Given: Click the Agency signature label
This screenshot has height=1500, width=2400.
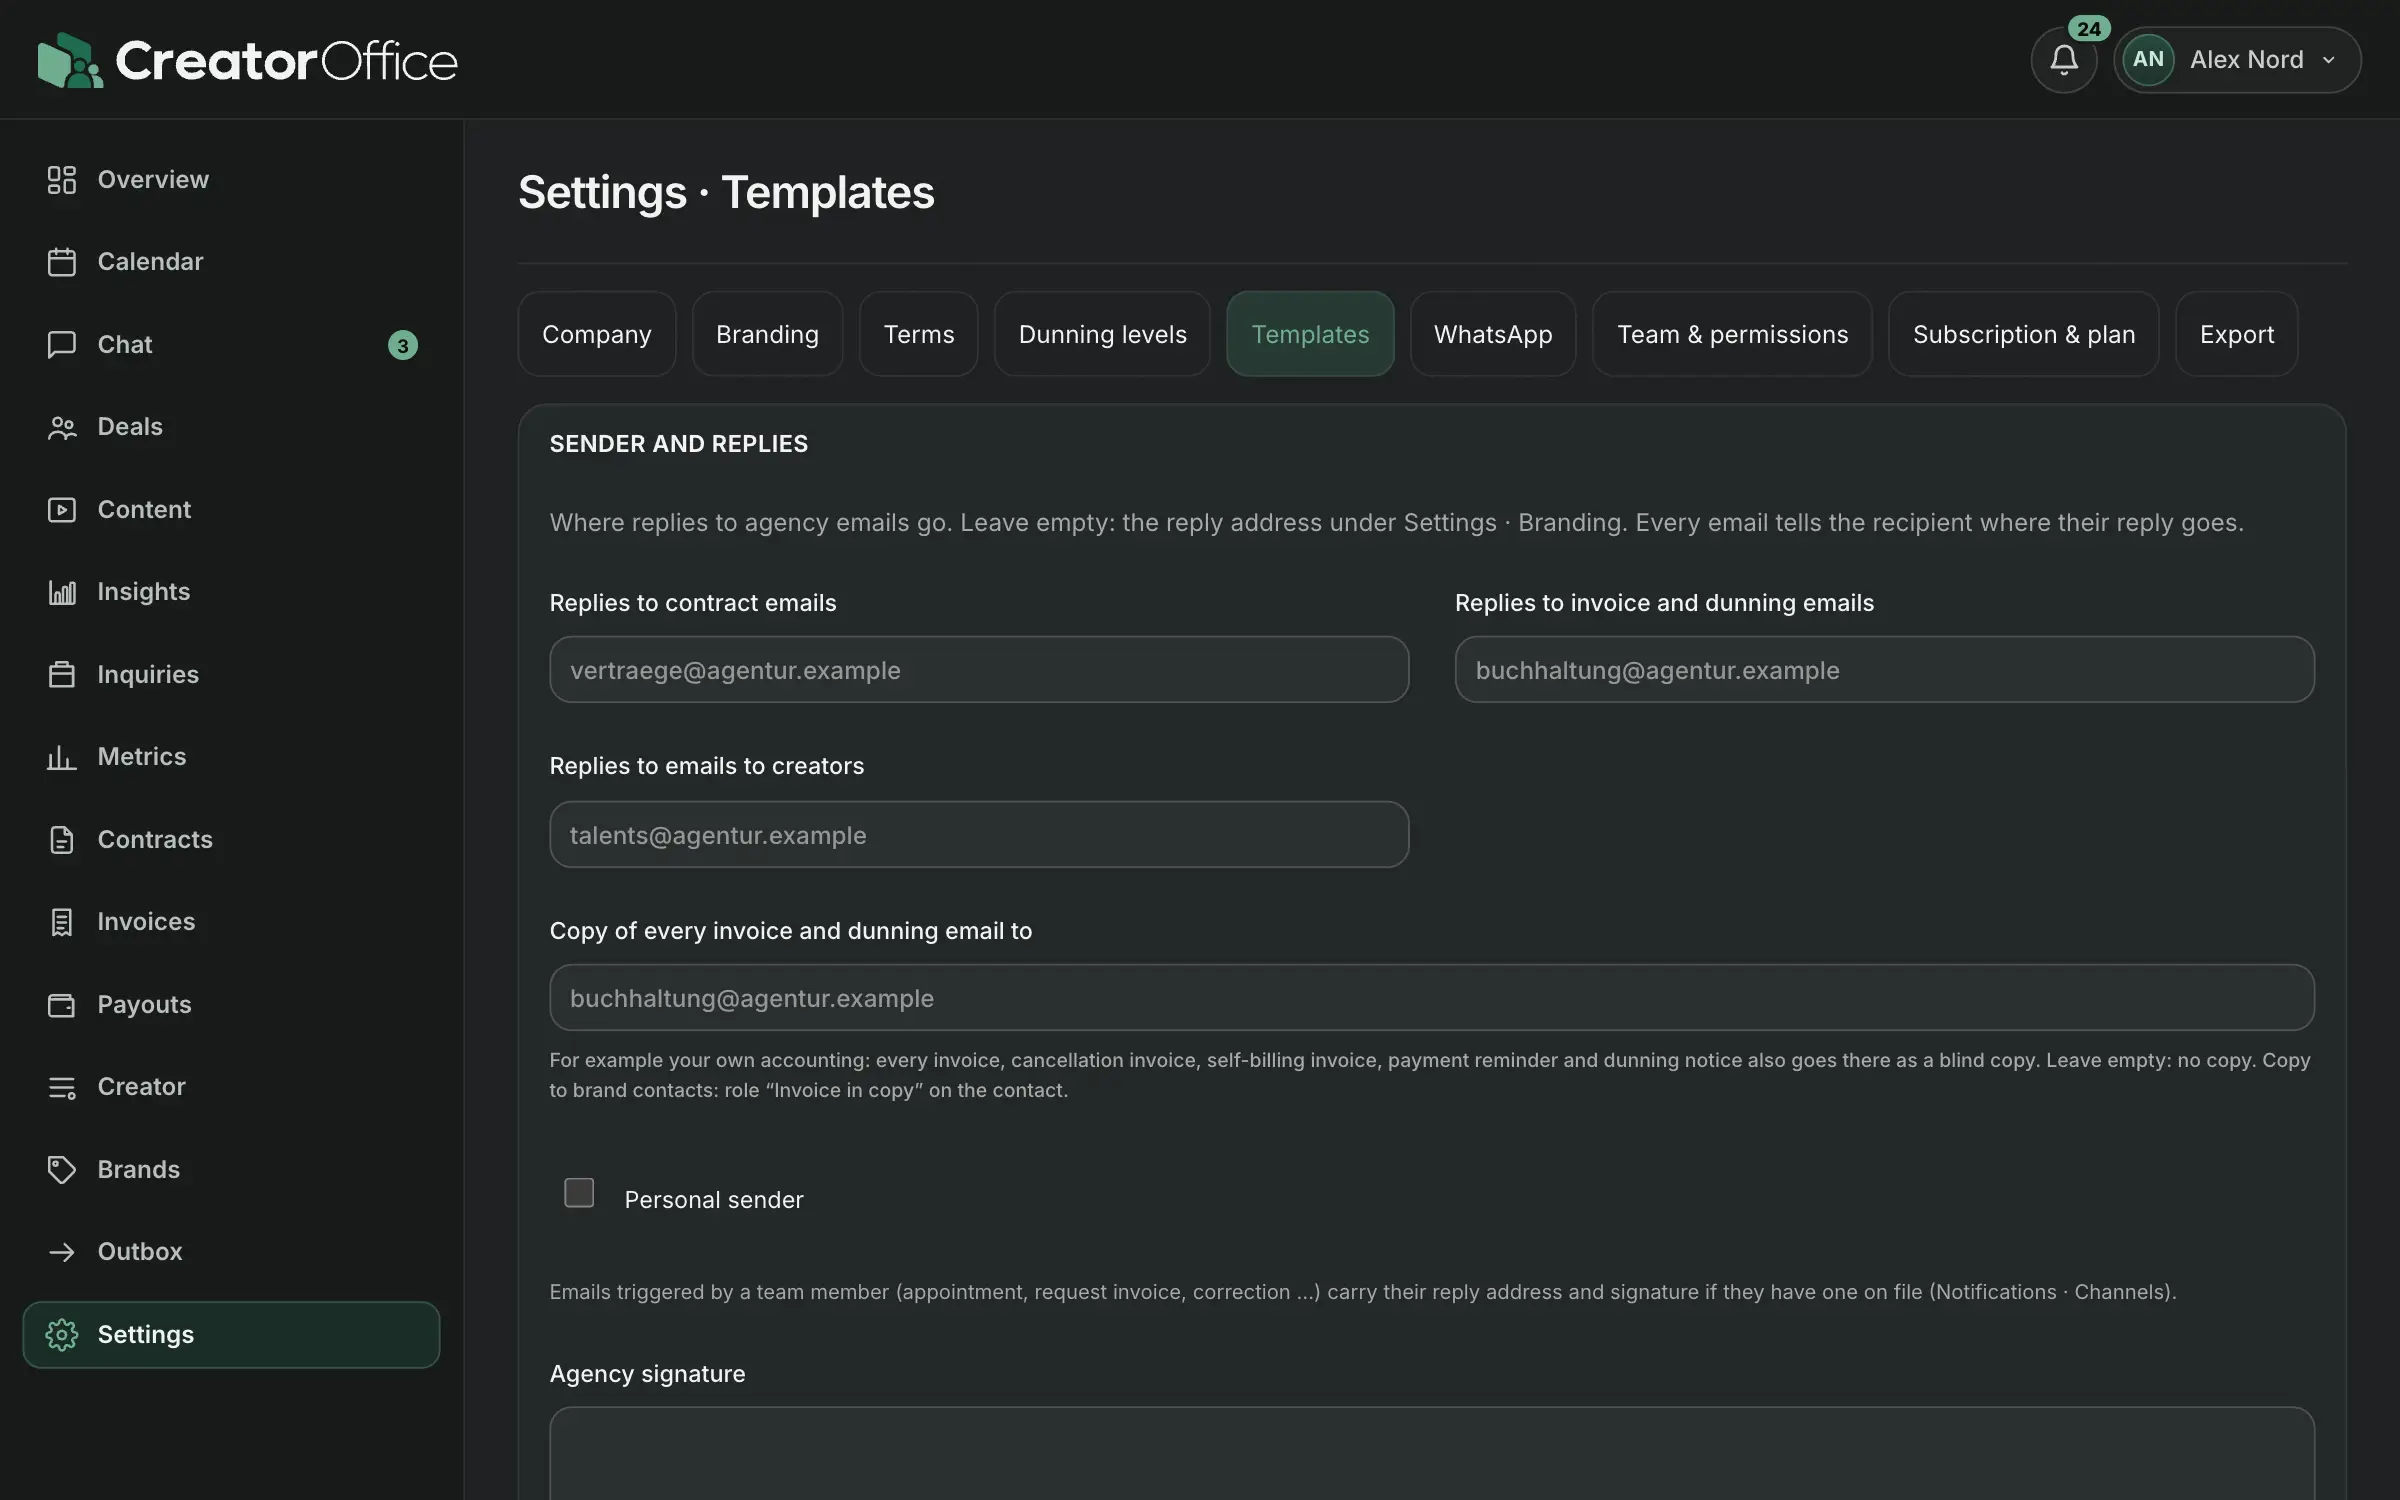Looking at the screenshot, I should coord(647,1374).
